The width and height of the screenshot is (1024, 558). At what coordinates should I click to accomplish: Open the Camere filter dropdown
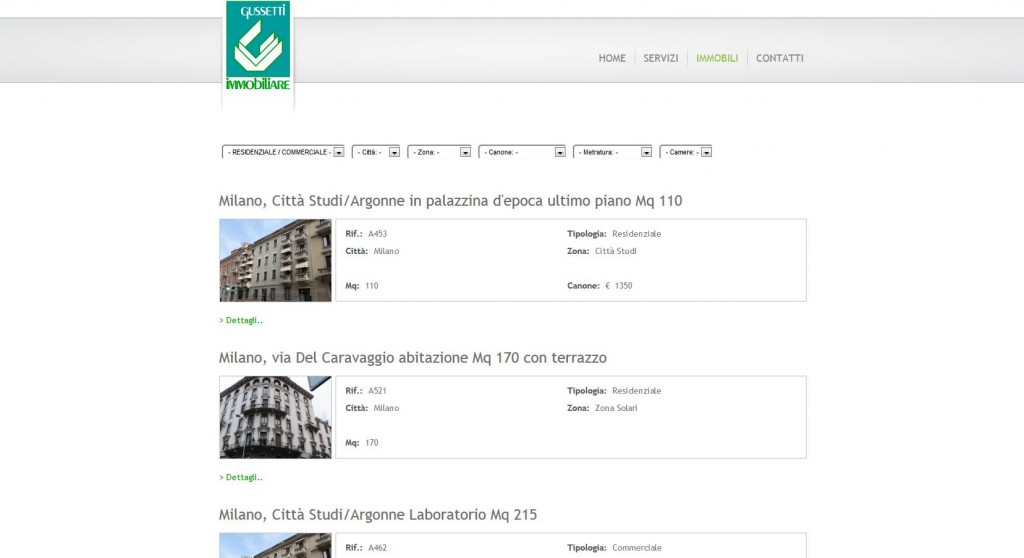(x=685, y=152)
